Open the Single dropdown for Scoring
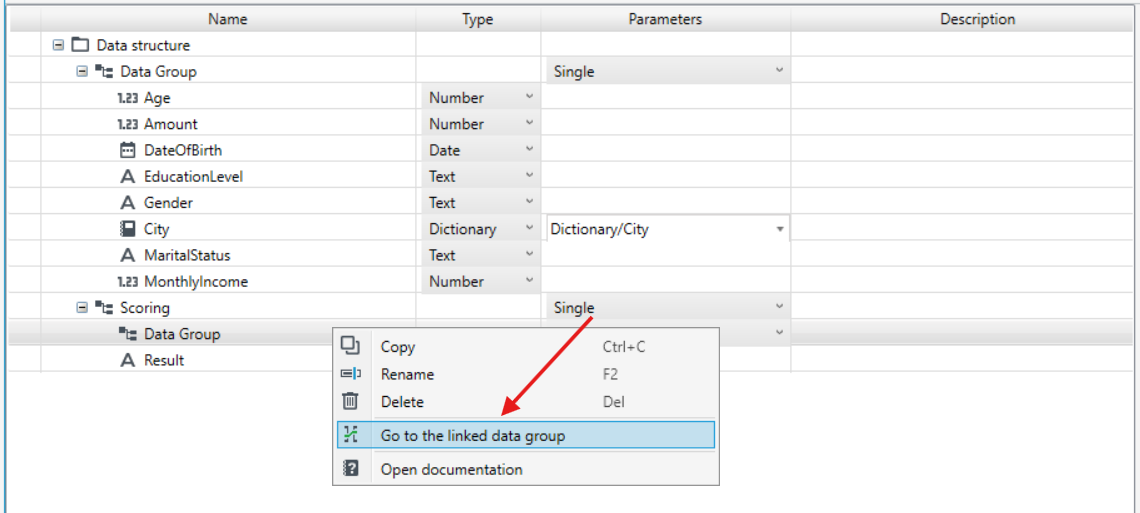 pyautogui.click(x=667, y=307)
